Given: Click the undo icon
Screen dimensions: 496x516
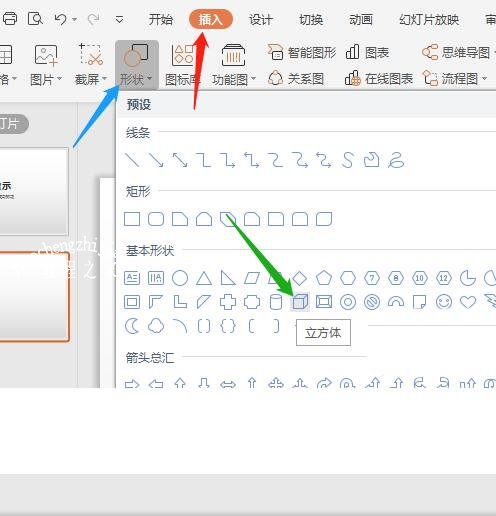Looking at the screenshot, I should pos(60,19).
